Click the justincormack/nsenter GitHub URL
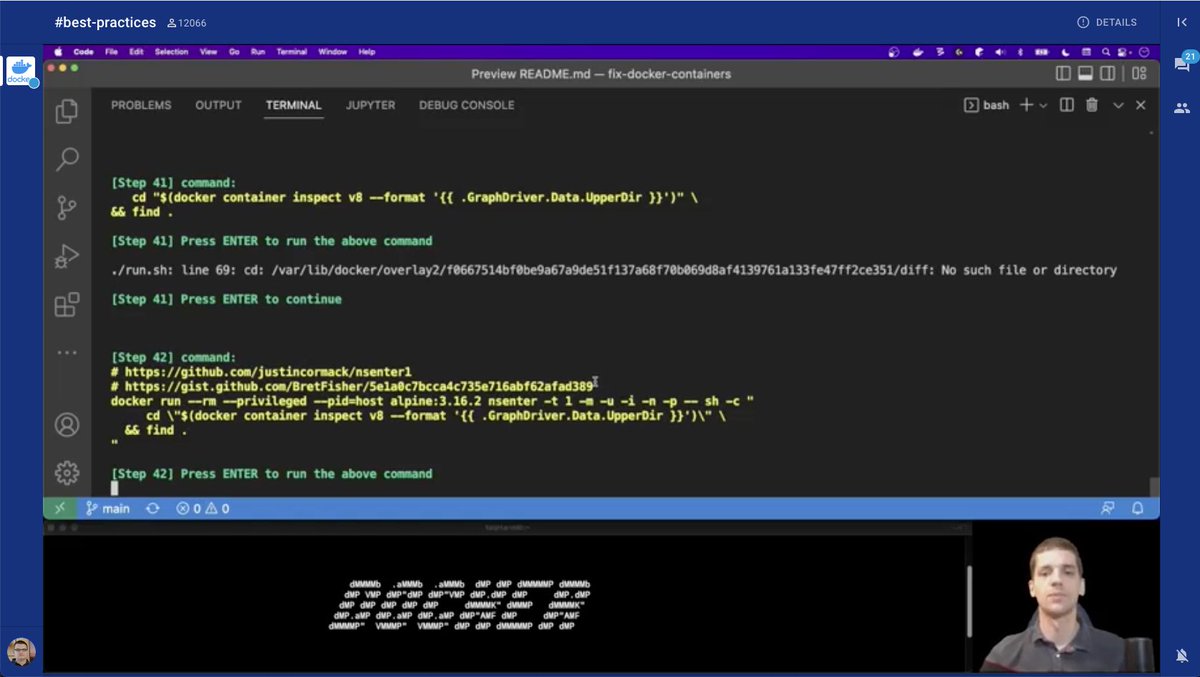The image size is (1200, 677). [268, 372]
